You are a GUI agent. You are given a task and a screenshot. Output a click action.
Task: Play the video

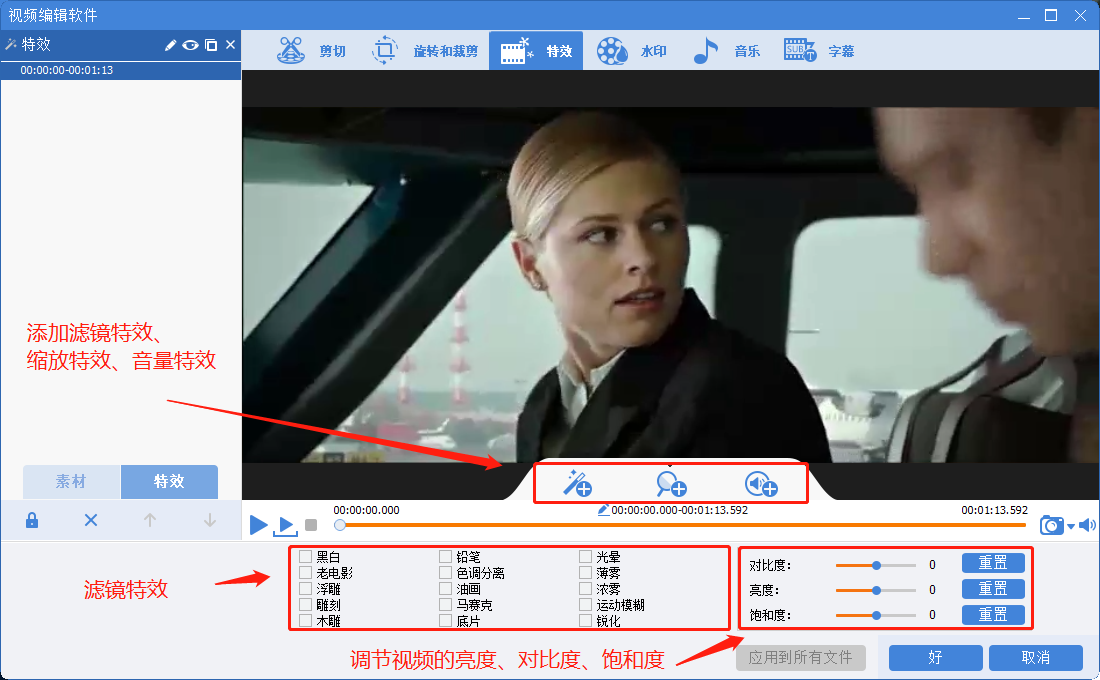point(258,524)
